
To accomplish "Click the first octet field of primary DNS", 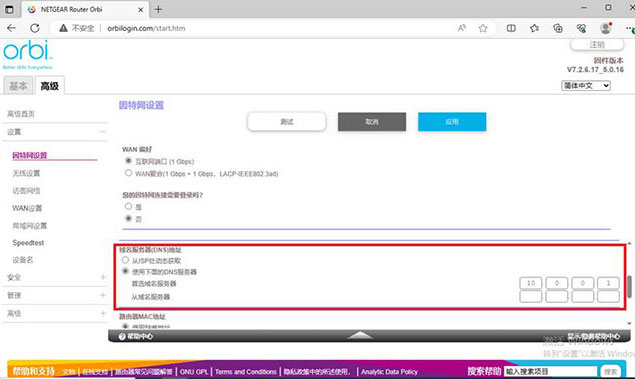I will (x=531, y=283).
